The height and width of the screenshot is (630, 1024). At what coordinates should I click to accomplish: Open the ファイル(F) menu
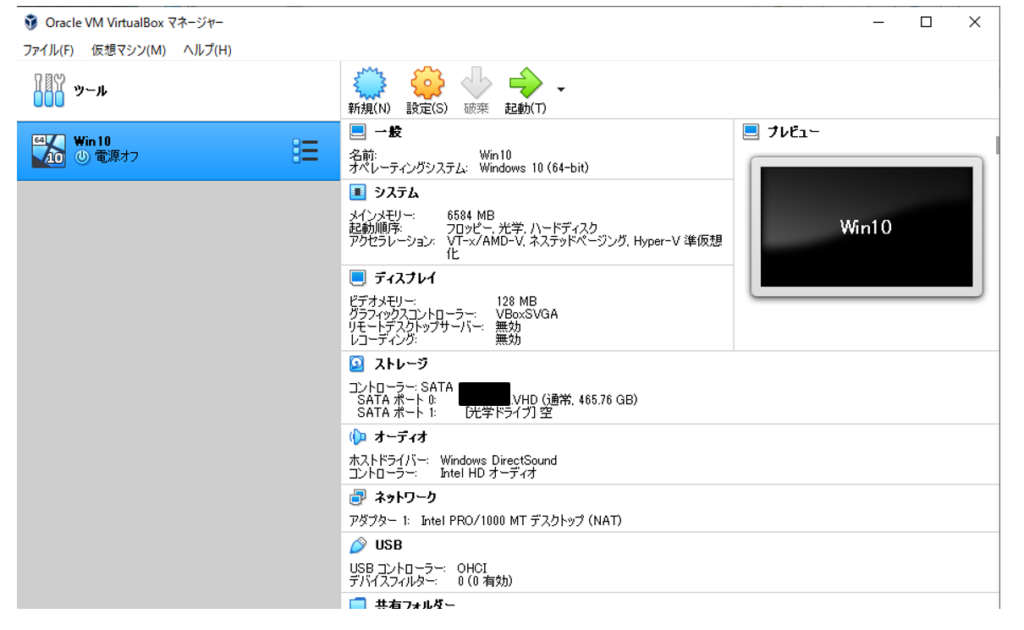click(48, 50)
